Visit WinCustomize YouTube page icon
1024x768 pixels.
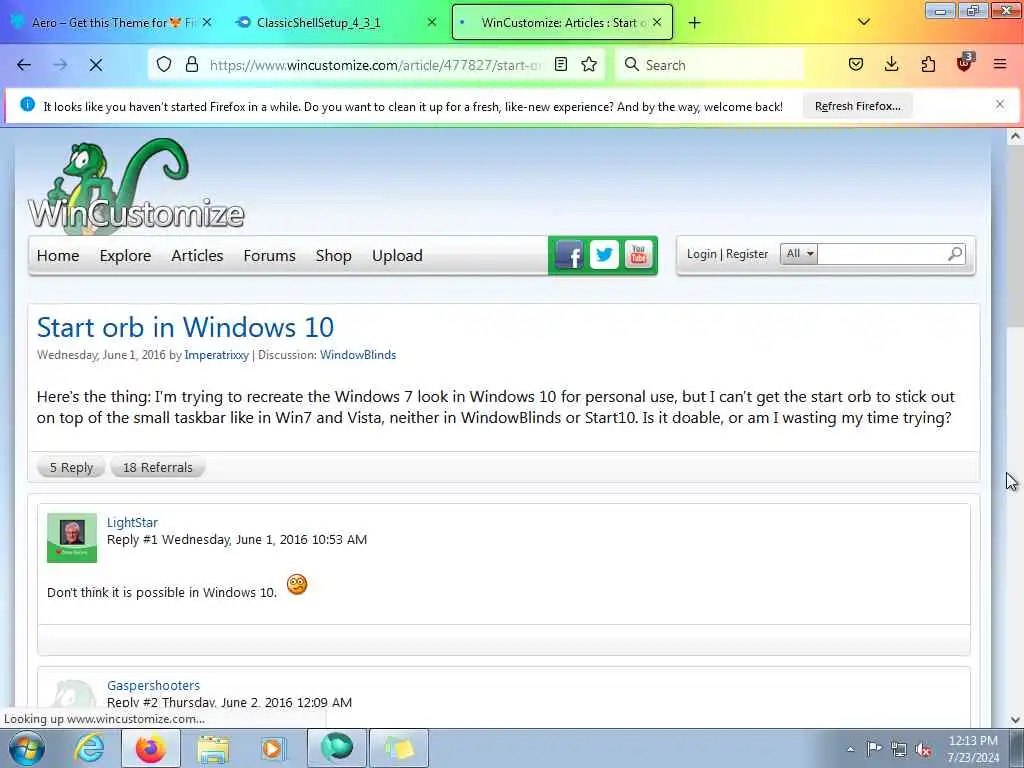coord(639,255)
